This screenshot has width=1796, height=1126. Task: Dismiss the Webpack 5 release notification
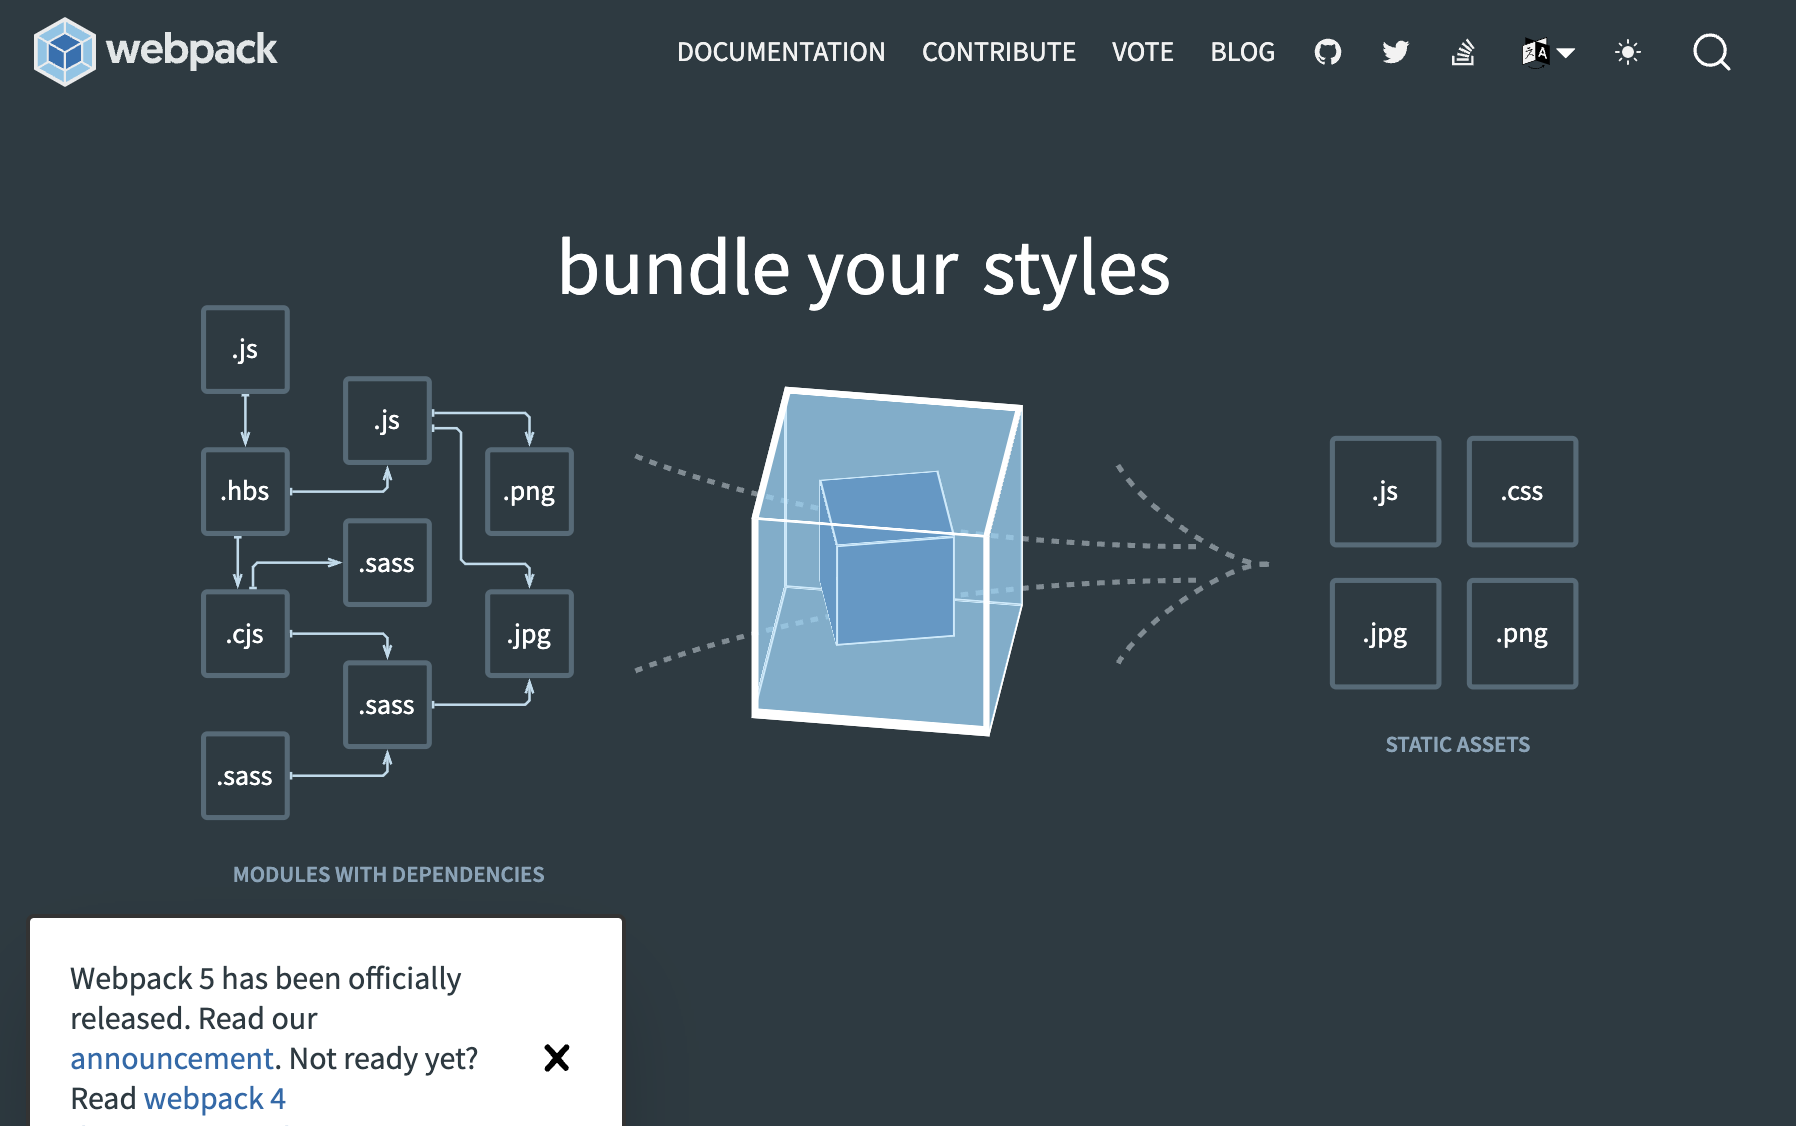557,1058
